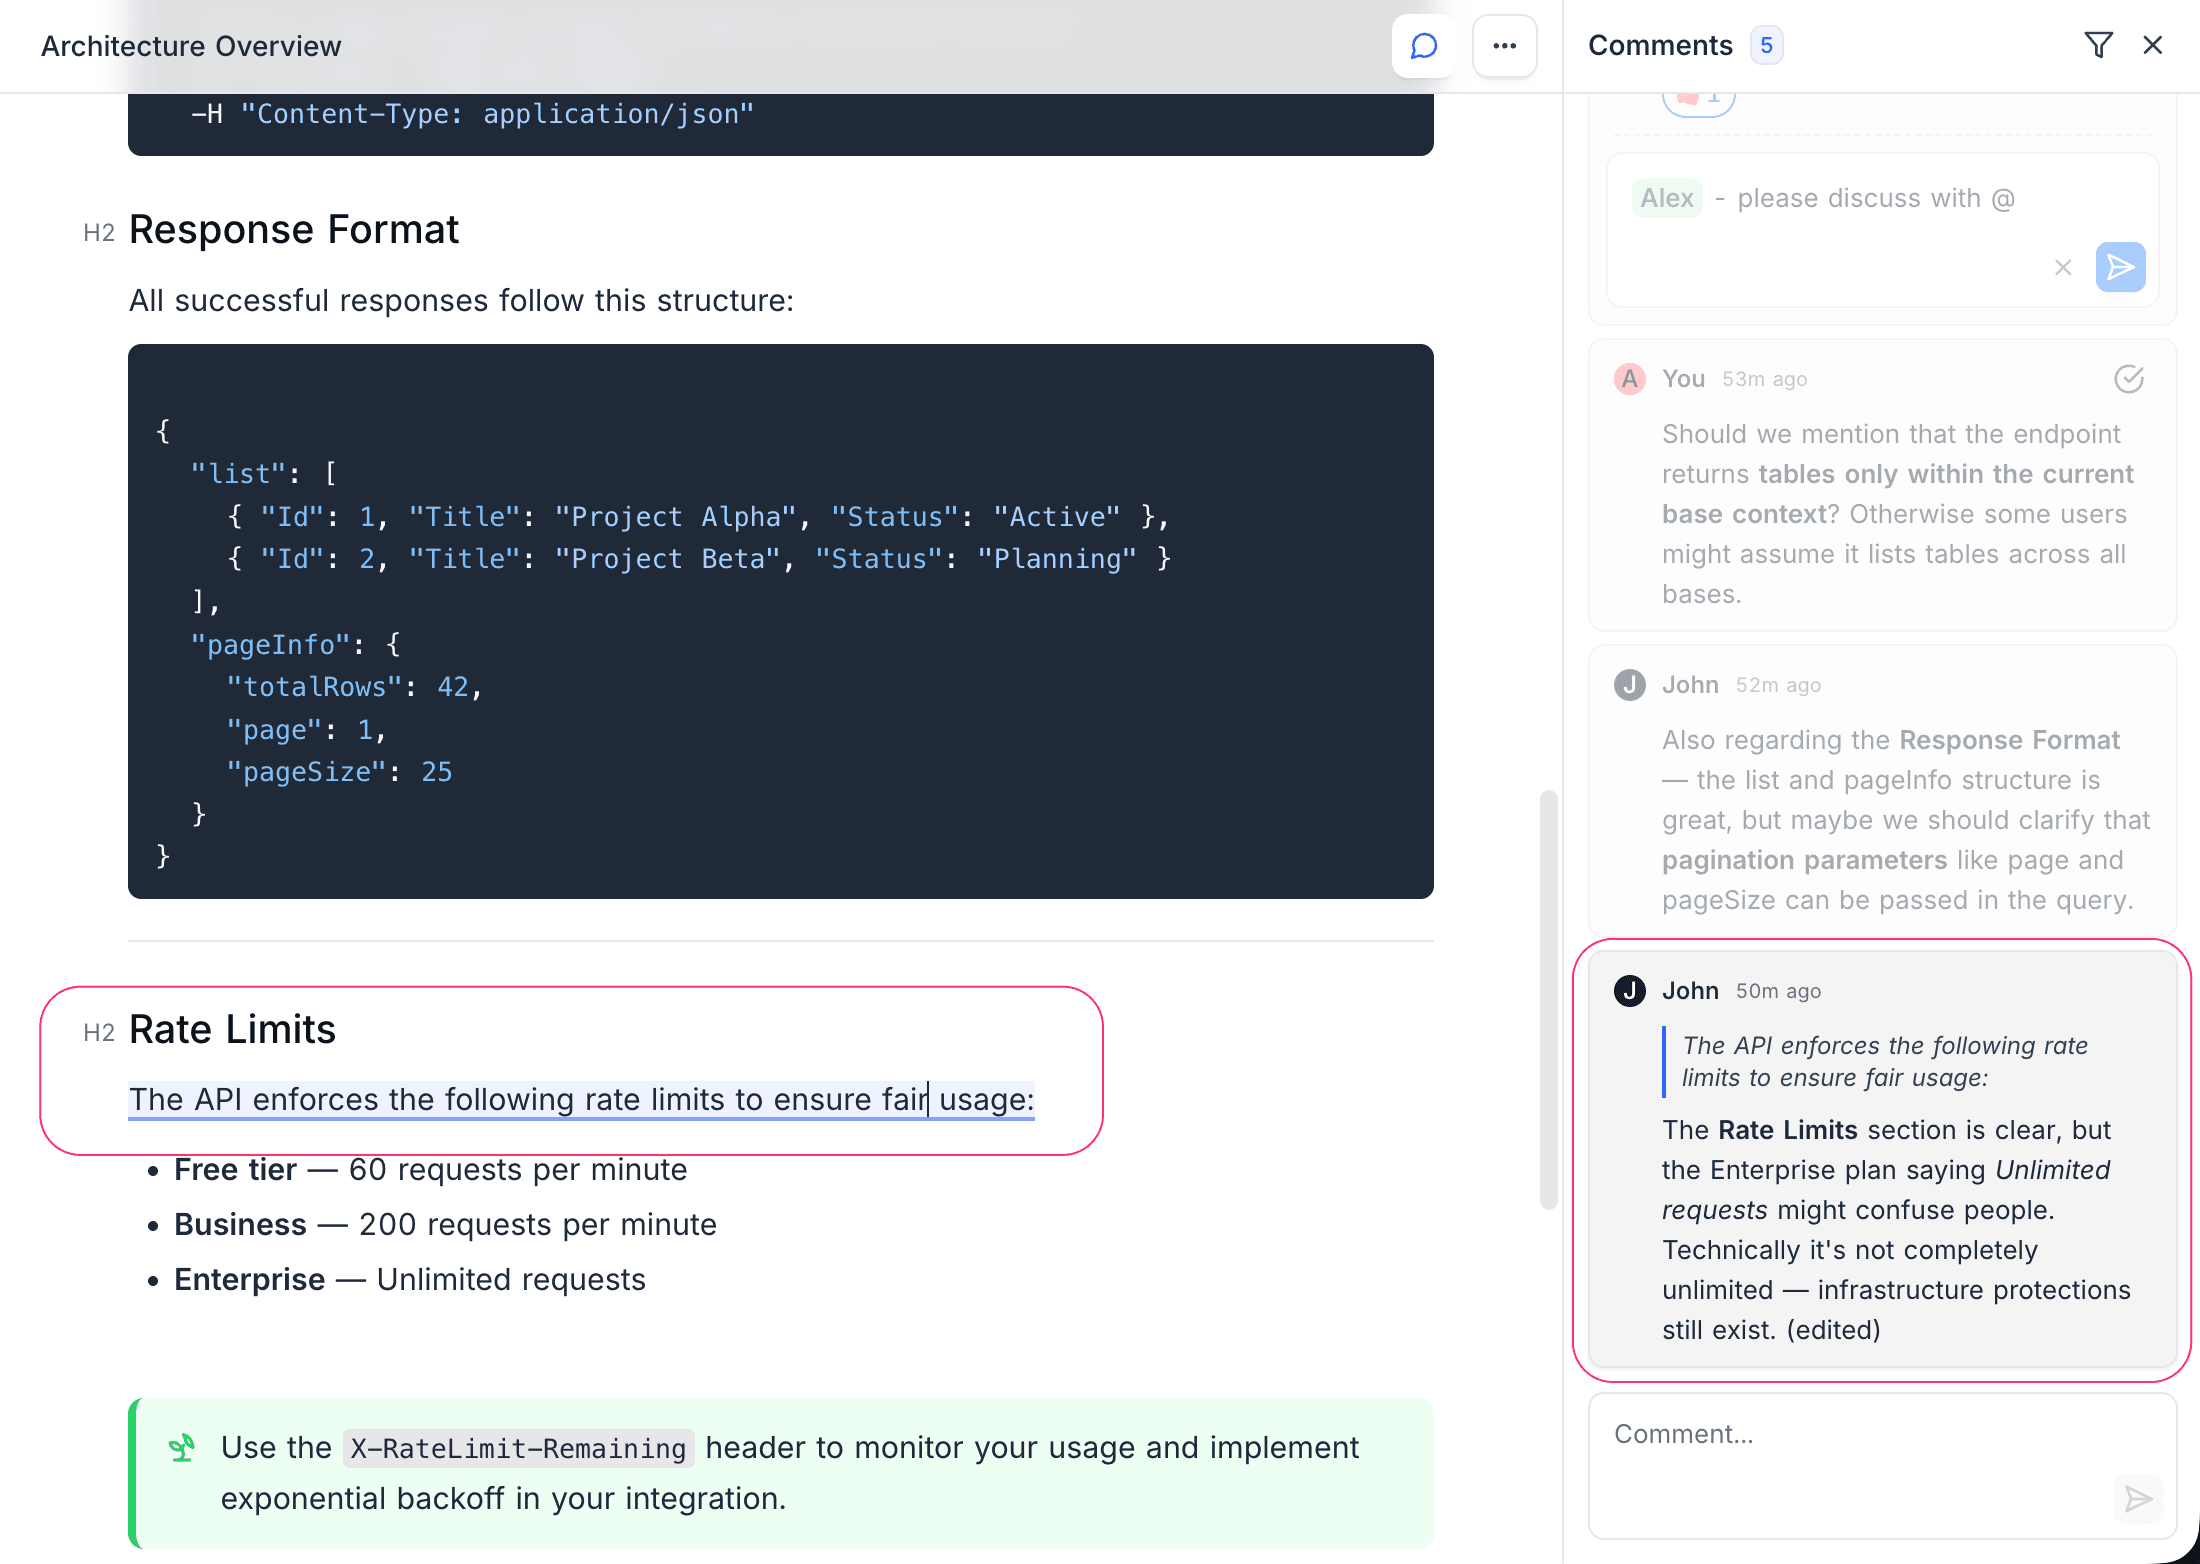The height and width of the screenshot is (1564, 2200).
Task: Click John's avatar on his 50m ago comment
Action: (1629, 990)
